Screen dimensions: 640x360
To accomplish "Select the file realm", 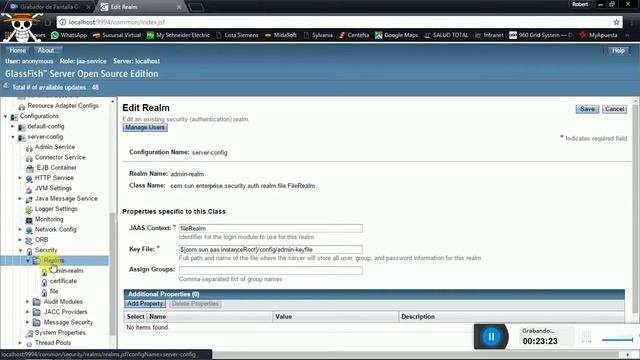I will coord(54,291).
